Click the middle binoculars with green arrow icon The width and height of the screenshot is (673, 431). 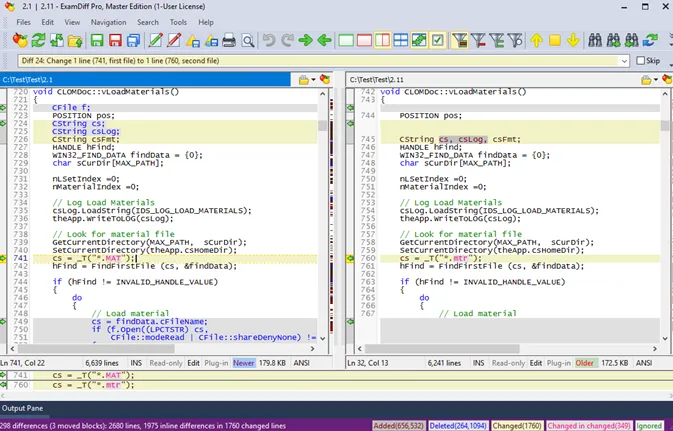pyautogui.click(x=613, y=40)
